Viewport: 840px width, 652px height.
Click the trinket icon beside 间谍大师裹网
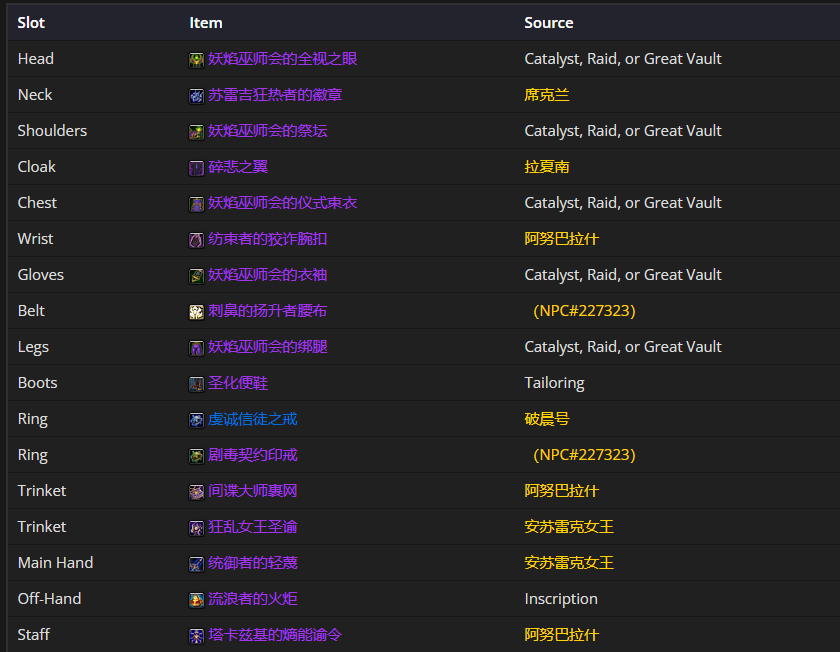[x=197, y=491]
